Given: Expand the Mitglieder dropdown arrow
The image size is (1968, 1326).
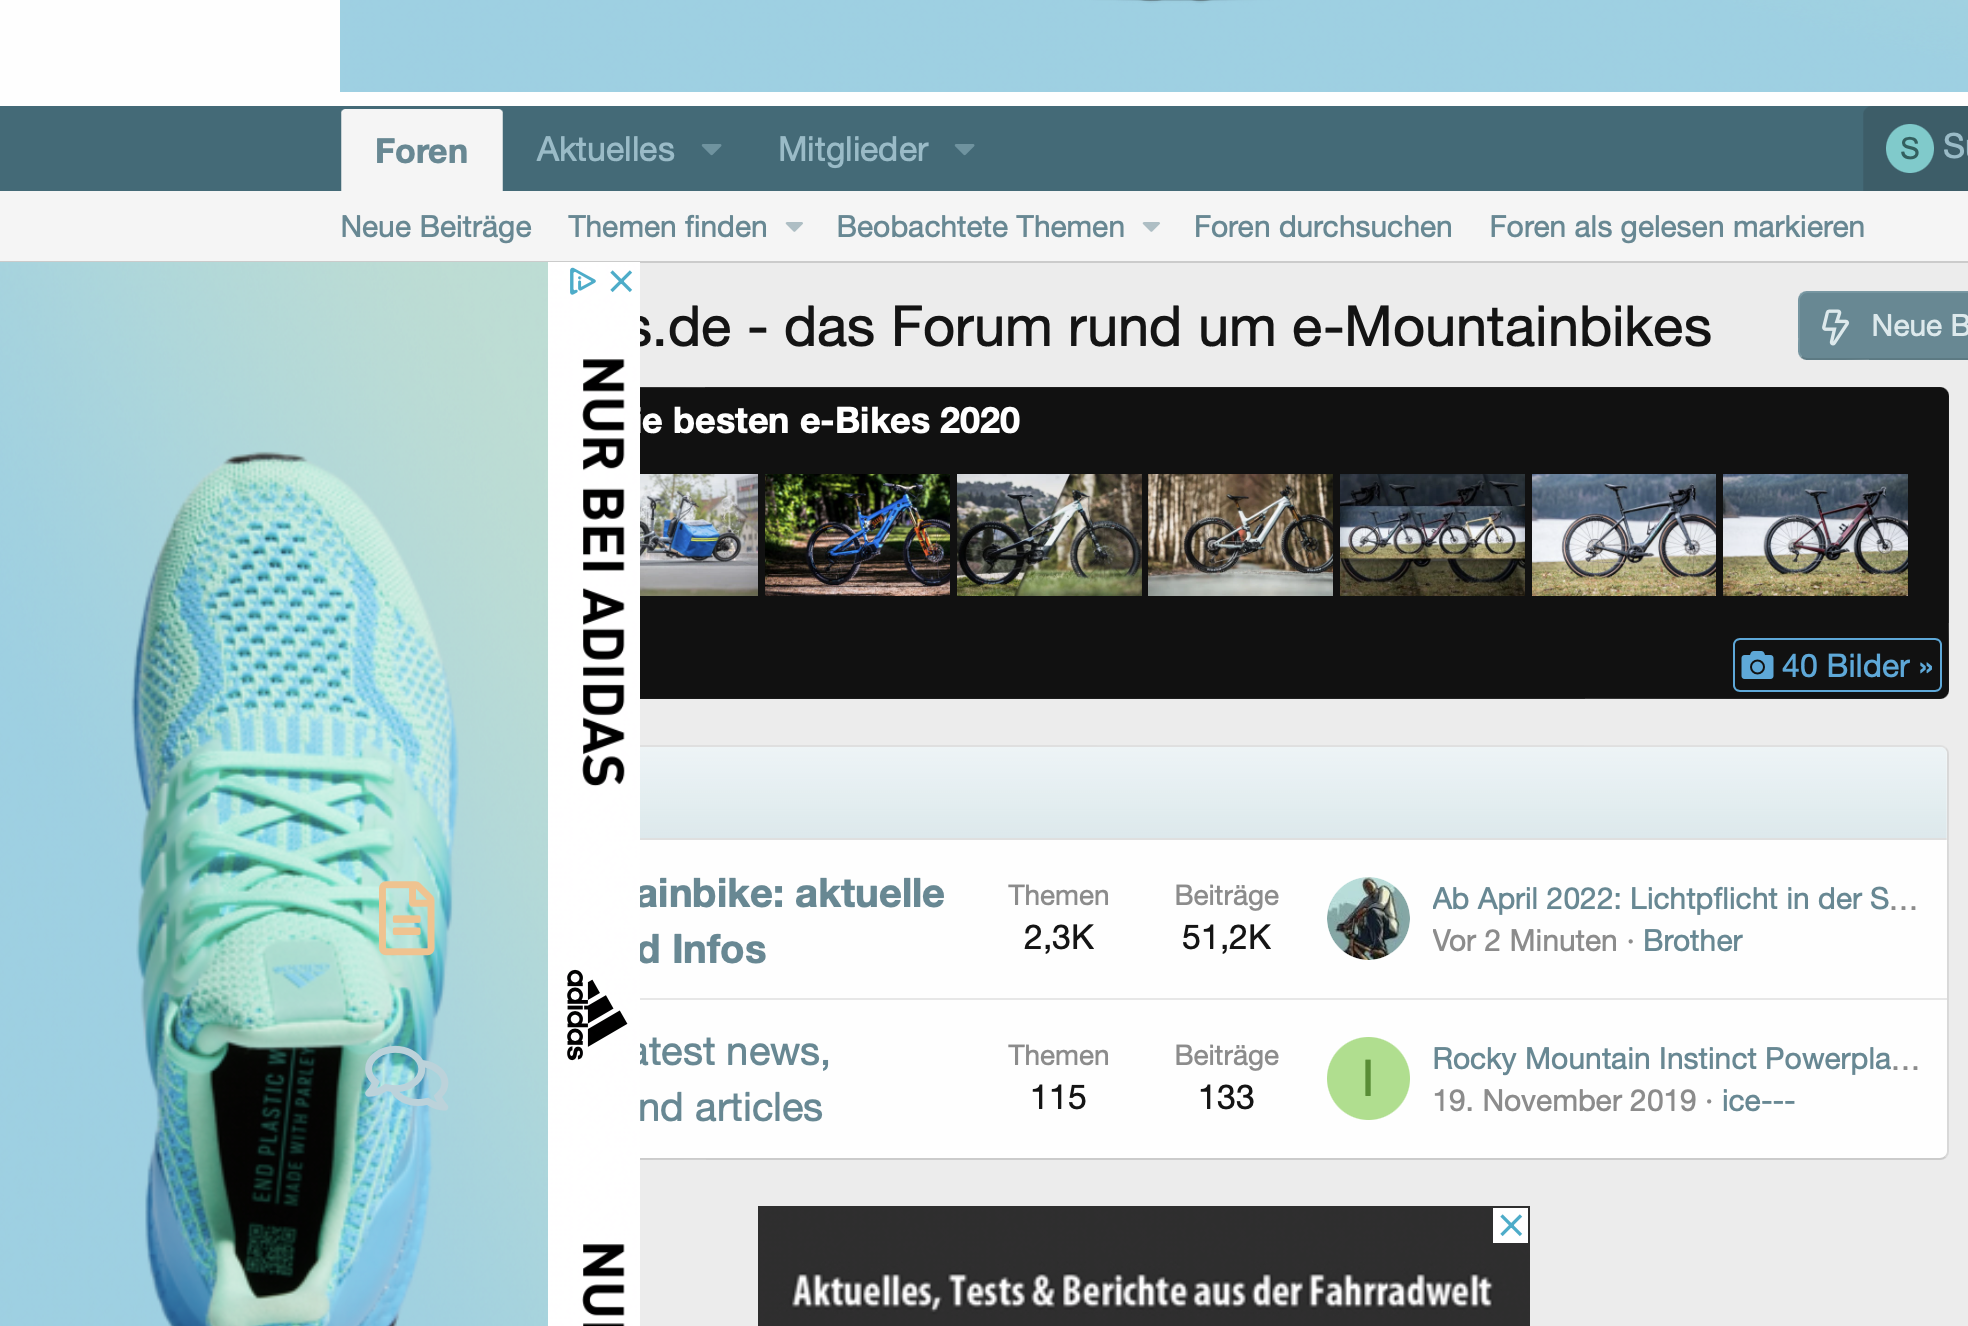Looking at the screenshot, I should 964,150.
